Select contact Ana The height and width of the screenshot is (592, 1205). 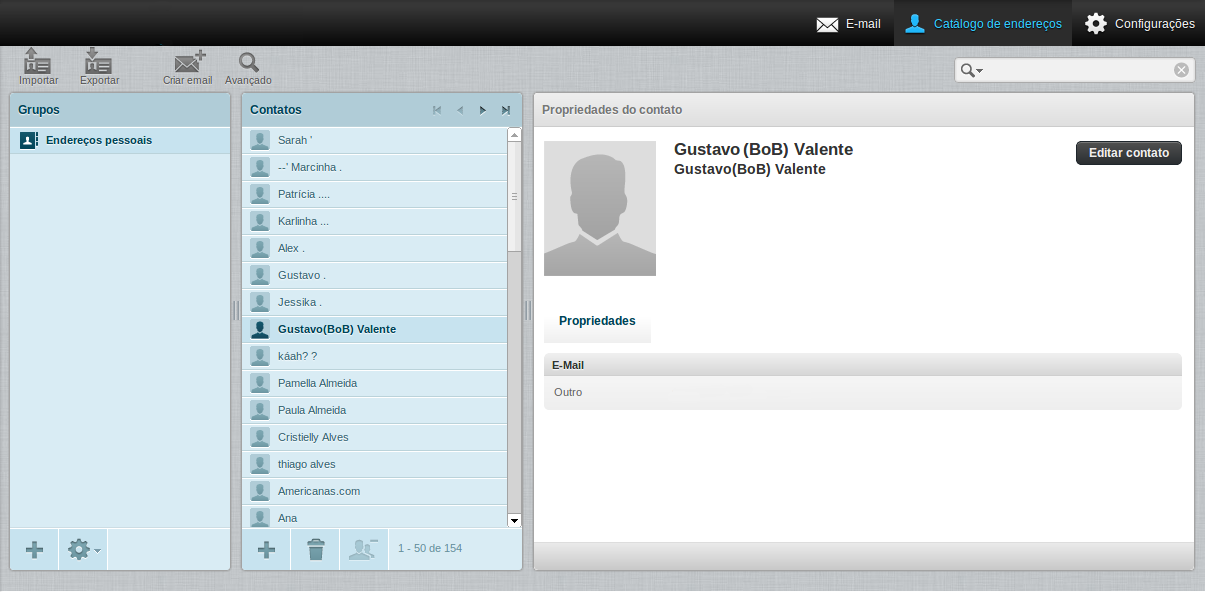pyautogui.click(x=375, y=517)
